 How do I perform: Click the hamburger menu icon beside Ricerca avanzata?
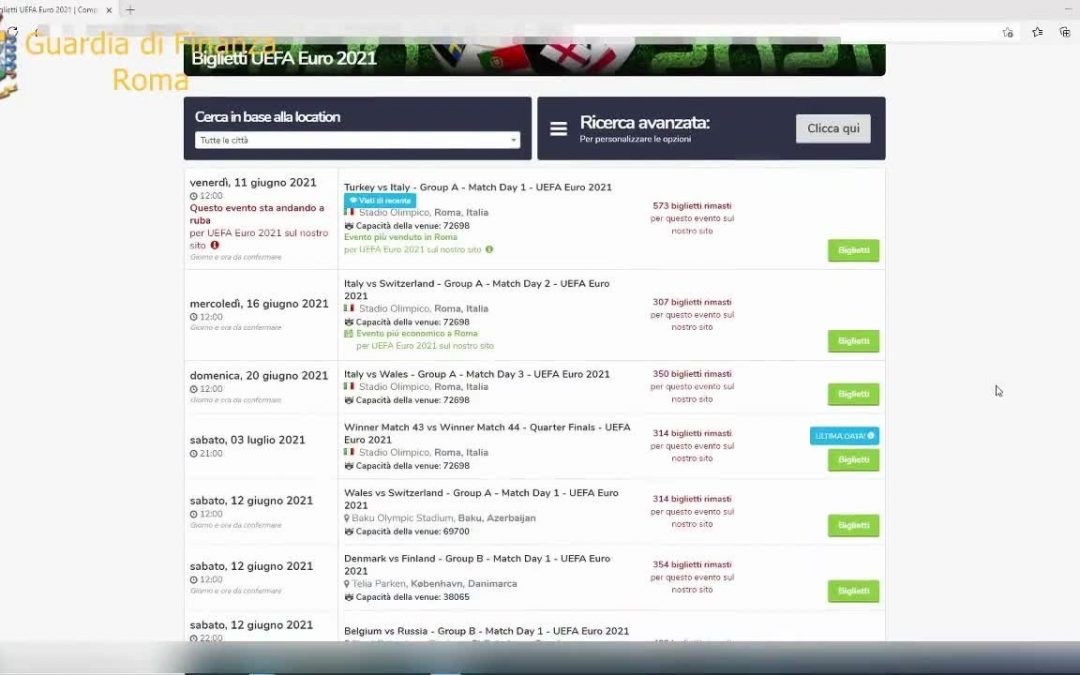coord(559,129)
